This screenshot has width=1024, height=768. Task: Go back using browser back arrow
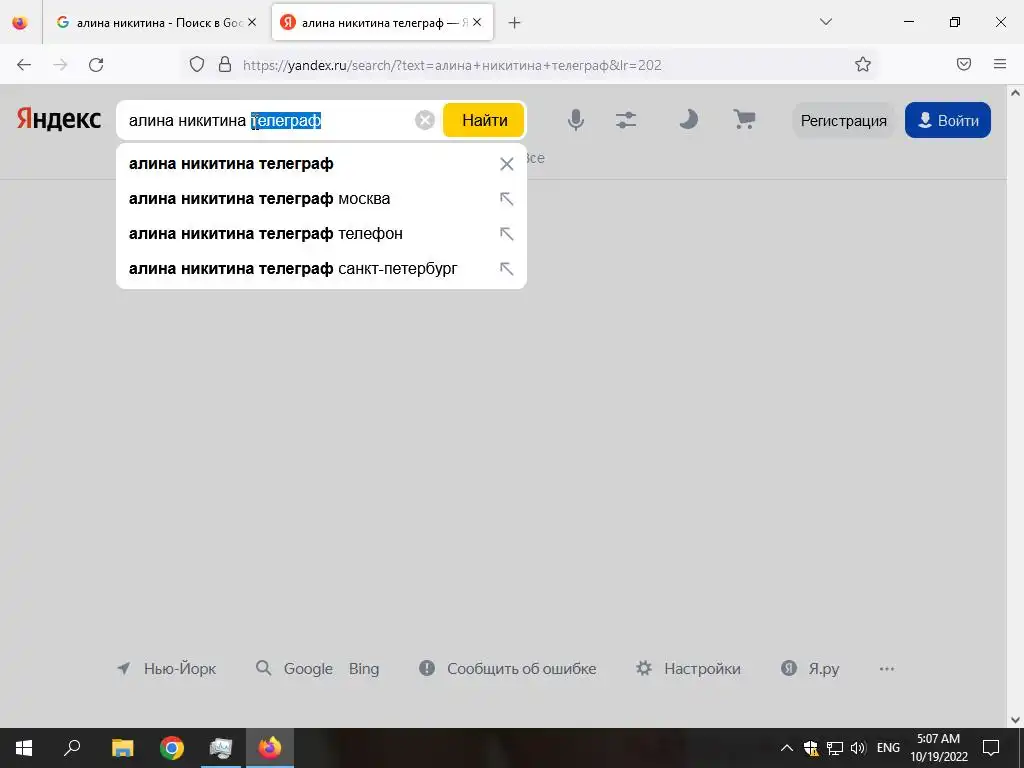click(x=24, y=65)
